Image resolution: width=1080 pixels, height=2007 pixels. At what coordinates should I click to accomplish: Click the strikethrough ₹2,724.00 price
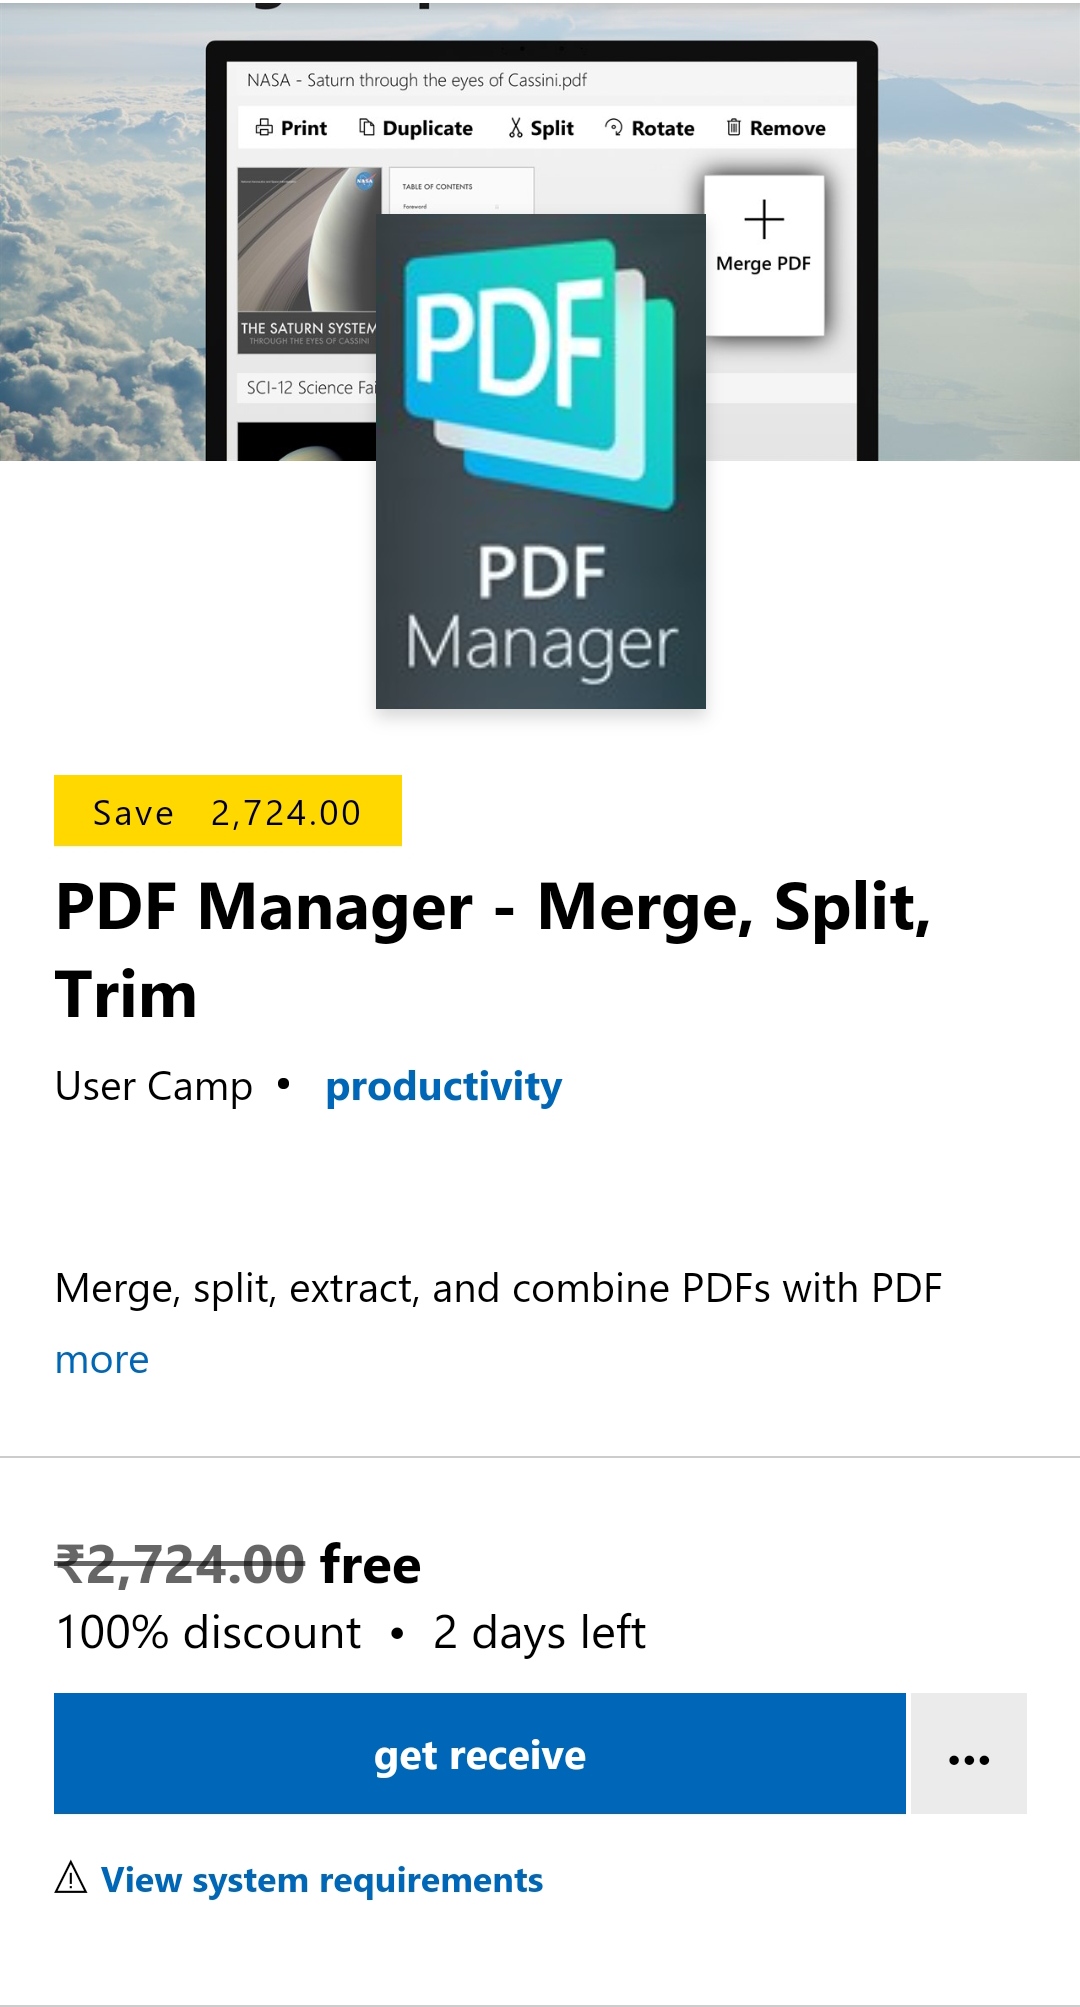[x=180, y=1566]
